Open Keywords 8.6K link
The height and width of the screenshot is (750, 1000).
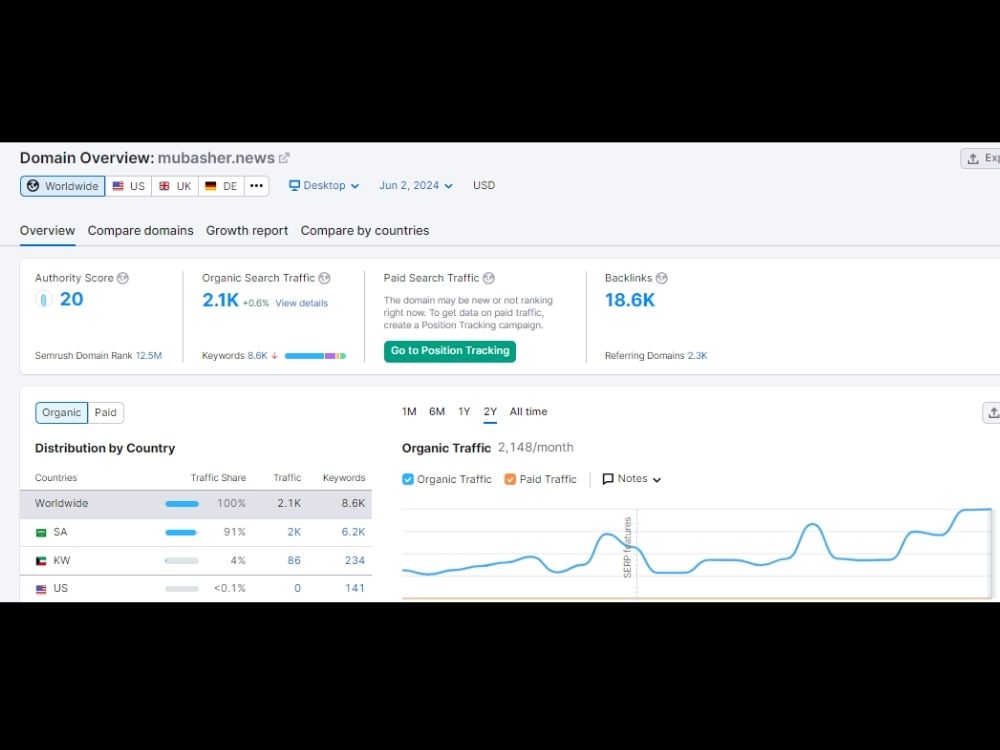point(258,356)
